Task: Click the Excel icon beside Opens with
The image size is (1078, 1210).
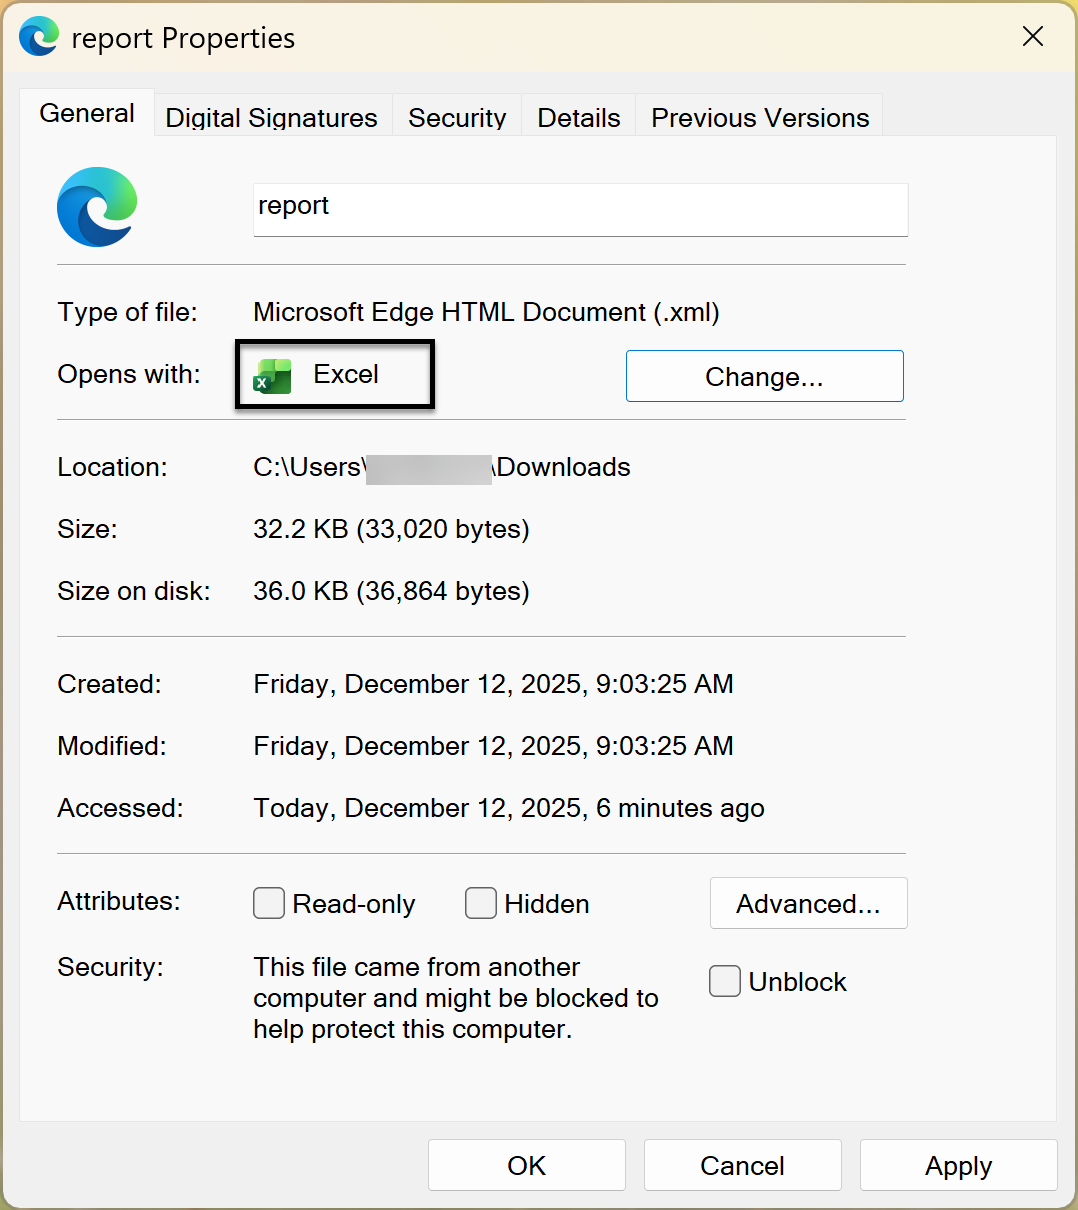Action: point(272,376)
